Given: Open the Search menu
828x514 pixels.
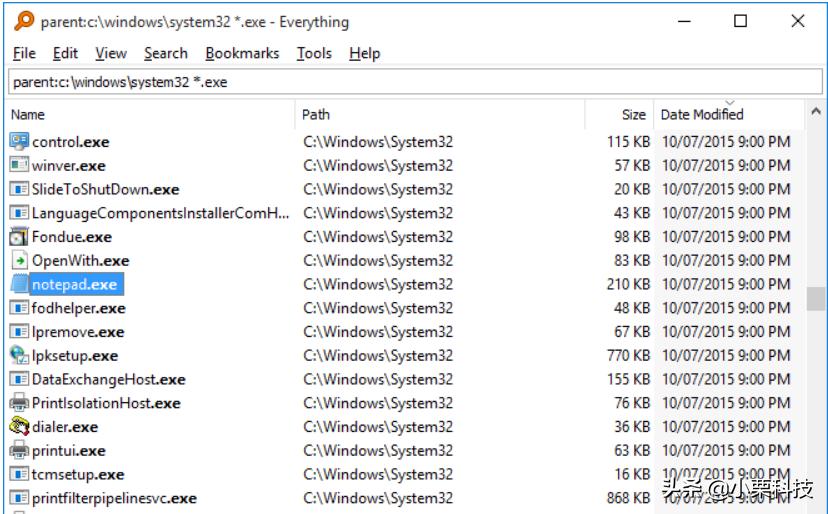Looking at the screenshot, I should coord(166,53).
